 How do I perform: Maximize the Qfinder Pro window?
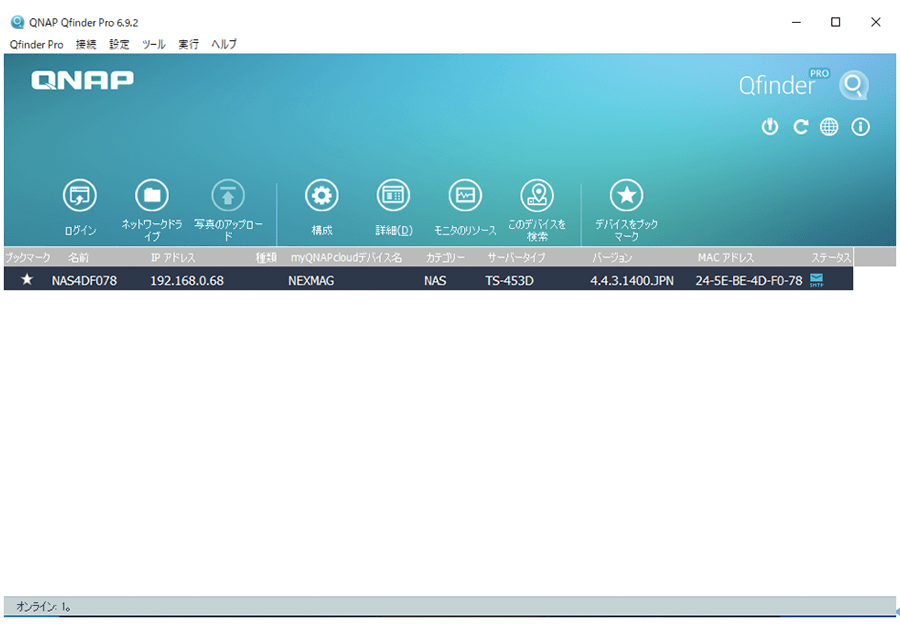[836, 22]
